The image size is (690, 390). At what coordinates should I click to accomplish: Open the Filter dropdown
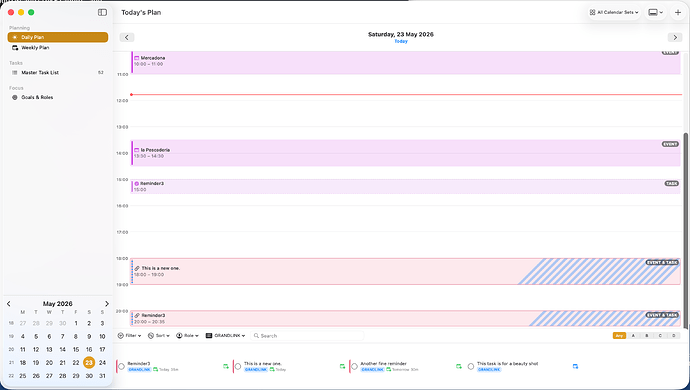129,335
